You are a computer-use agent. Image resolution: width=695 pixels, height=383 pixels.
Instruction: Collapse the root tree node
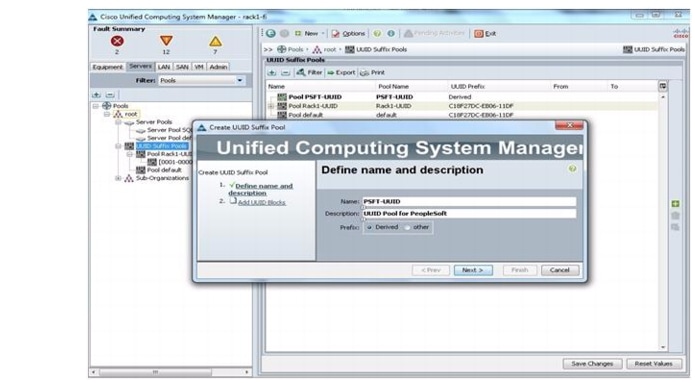tap(107, 114)
